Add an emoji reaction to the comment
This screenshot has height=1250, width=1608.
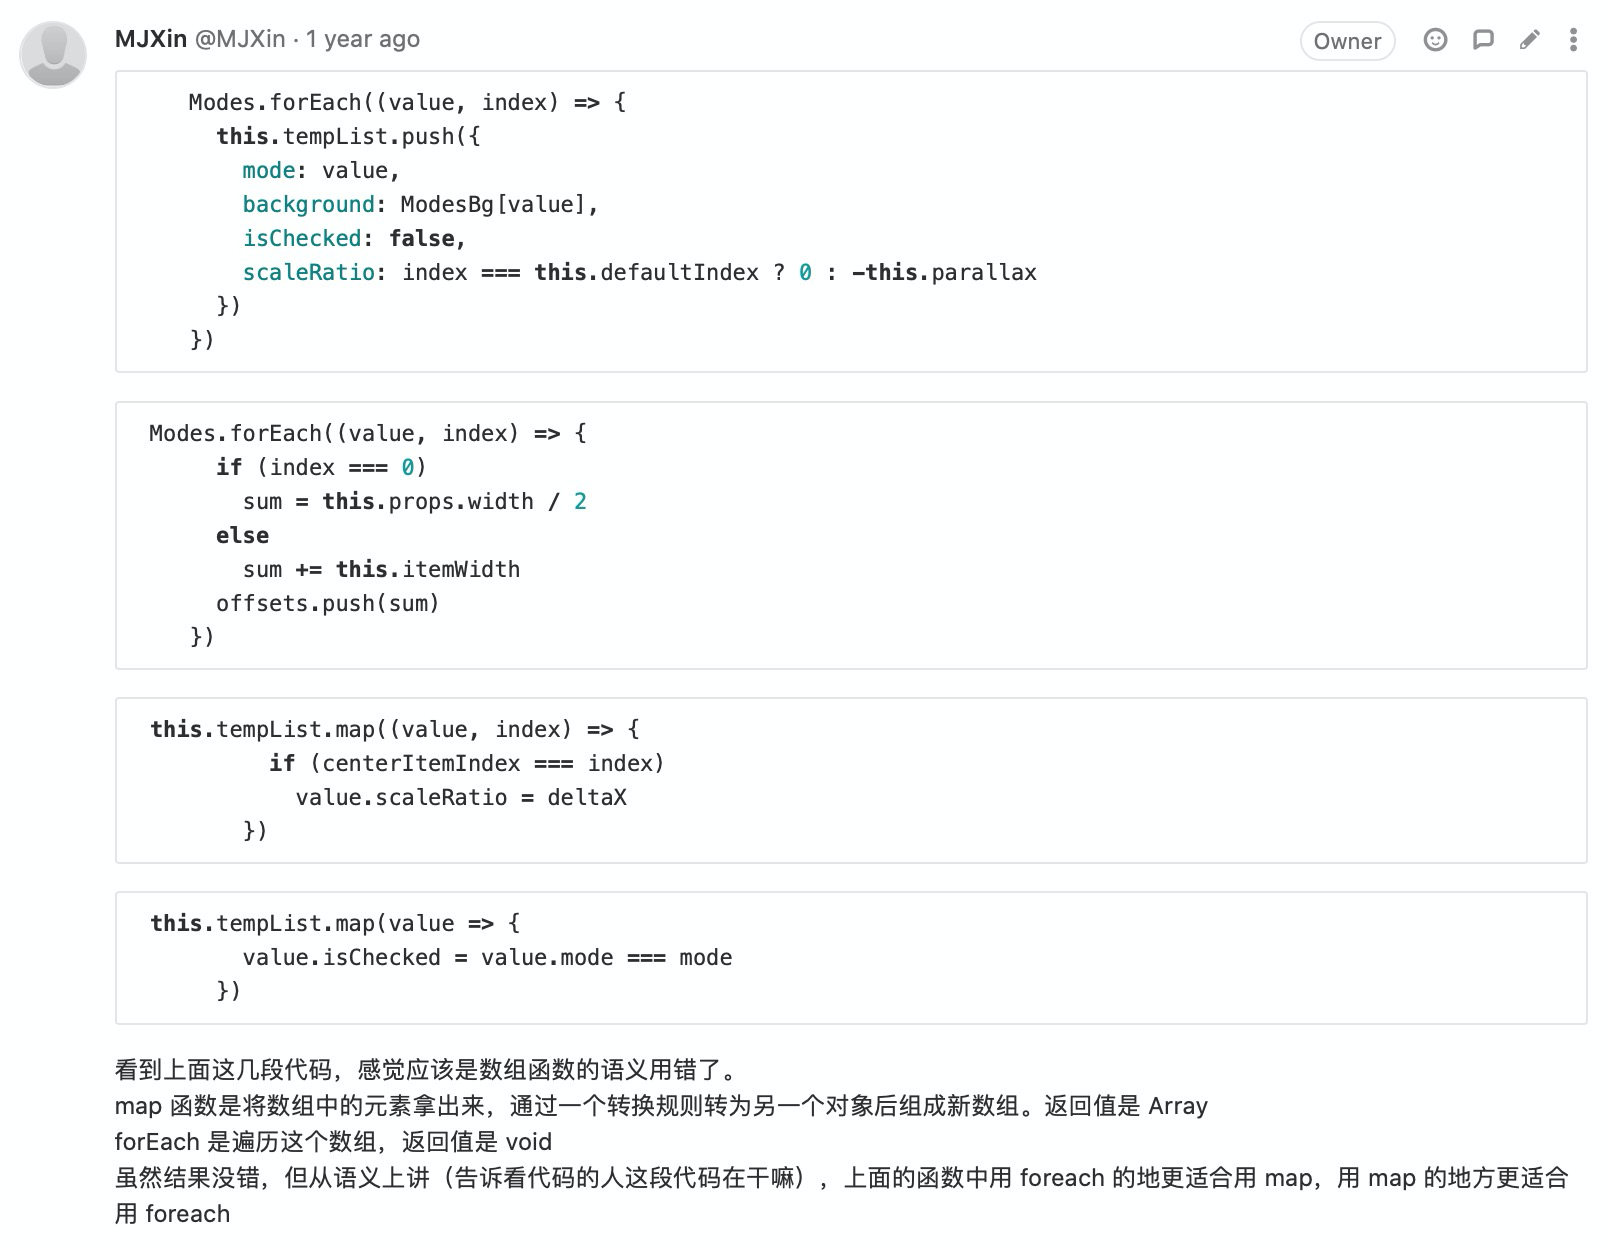pos(1435,40)
